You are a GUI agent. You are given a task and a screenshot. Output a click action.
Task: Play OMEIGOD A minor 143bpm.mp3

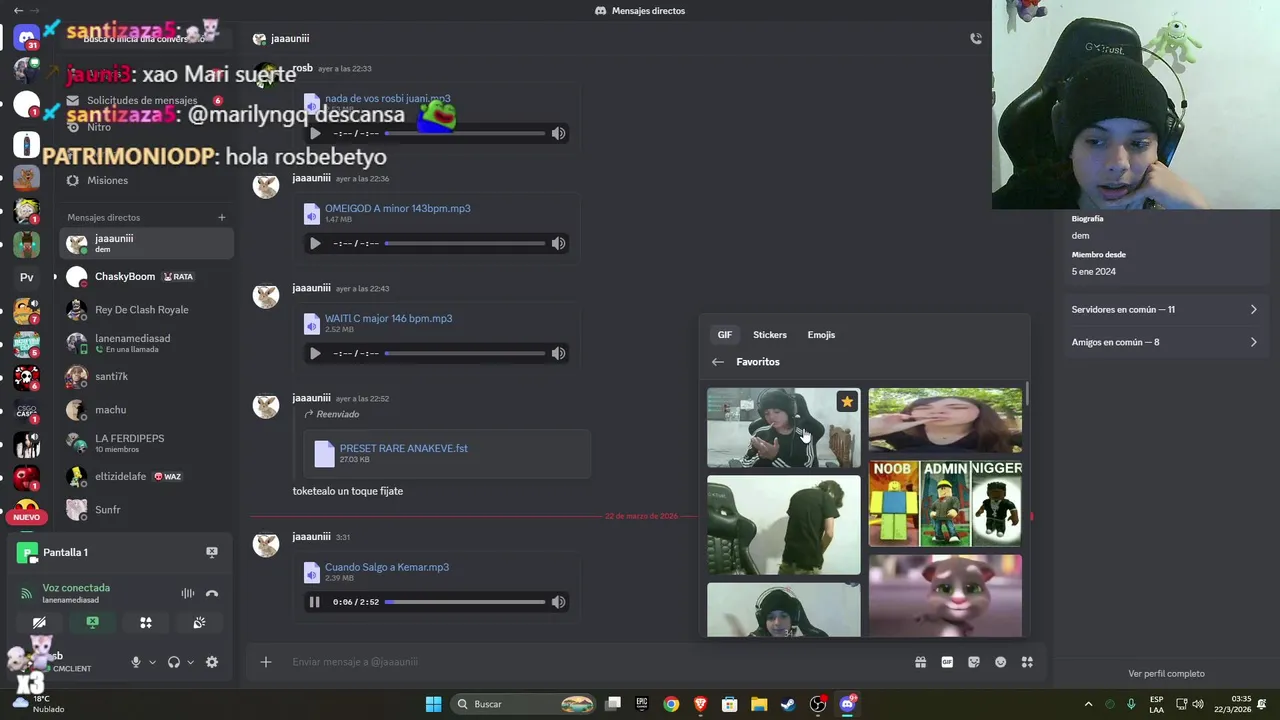tap(315, 243)
